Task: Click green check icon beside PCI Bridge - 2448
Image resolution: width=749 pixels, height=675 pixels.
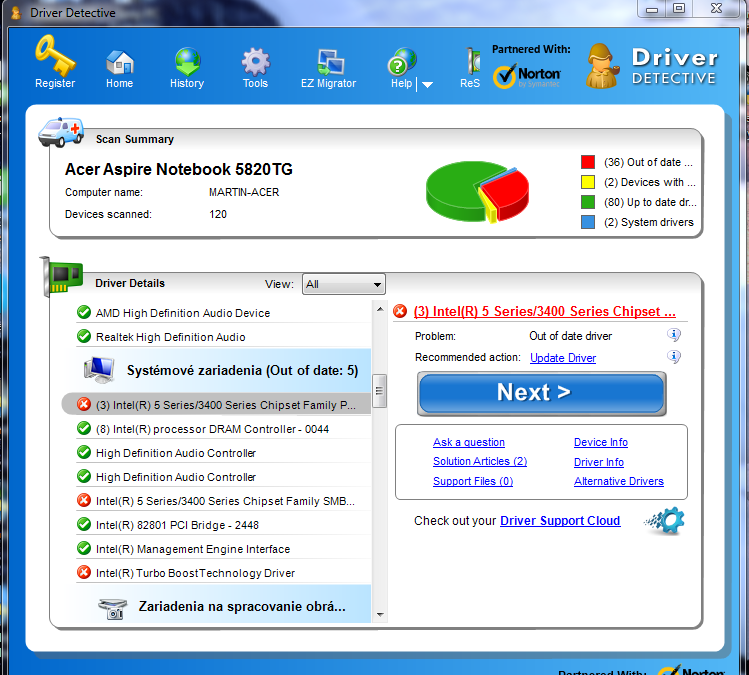Action: pyautogui.click(x=84, y=524)
